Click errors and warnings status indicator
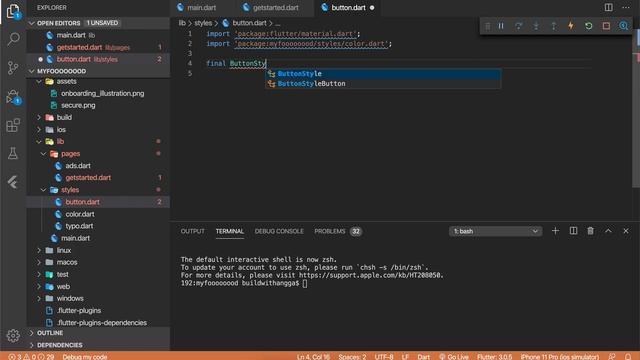The image size is (640, 360). 31,357
